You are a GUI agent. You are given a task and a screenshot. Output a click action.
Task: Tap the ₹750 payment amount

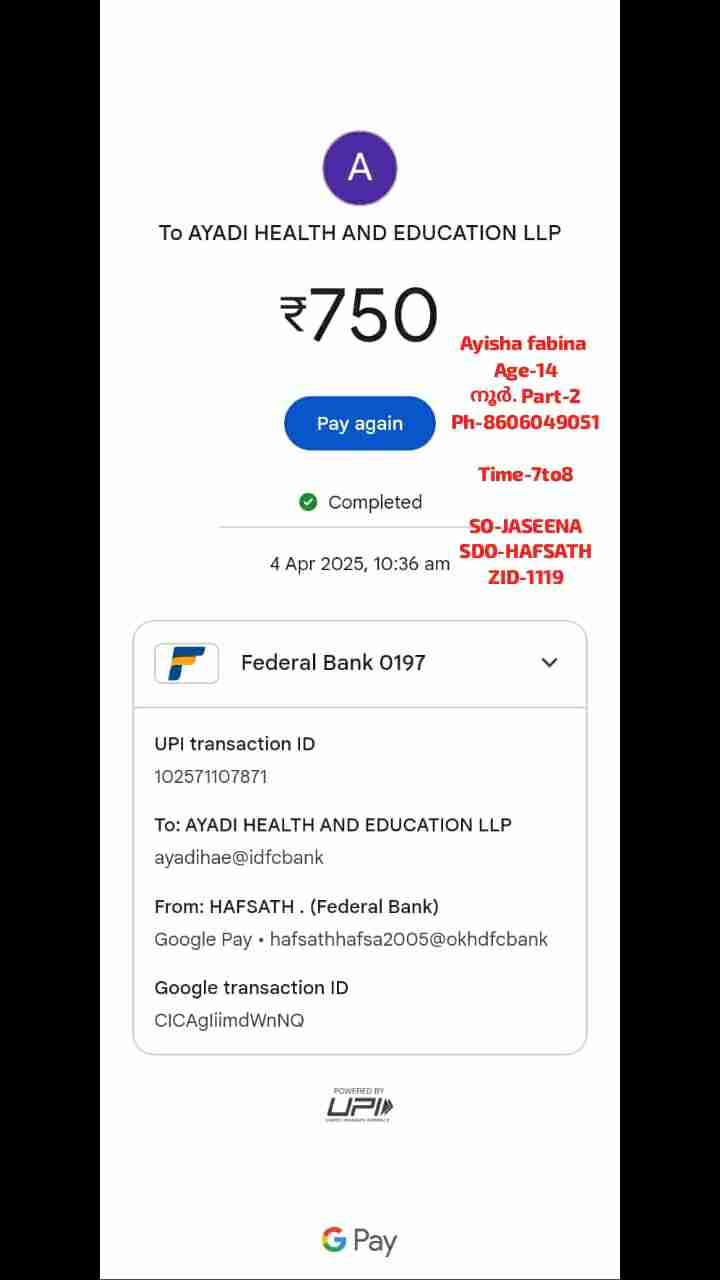(x=359, y=315)
